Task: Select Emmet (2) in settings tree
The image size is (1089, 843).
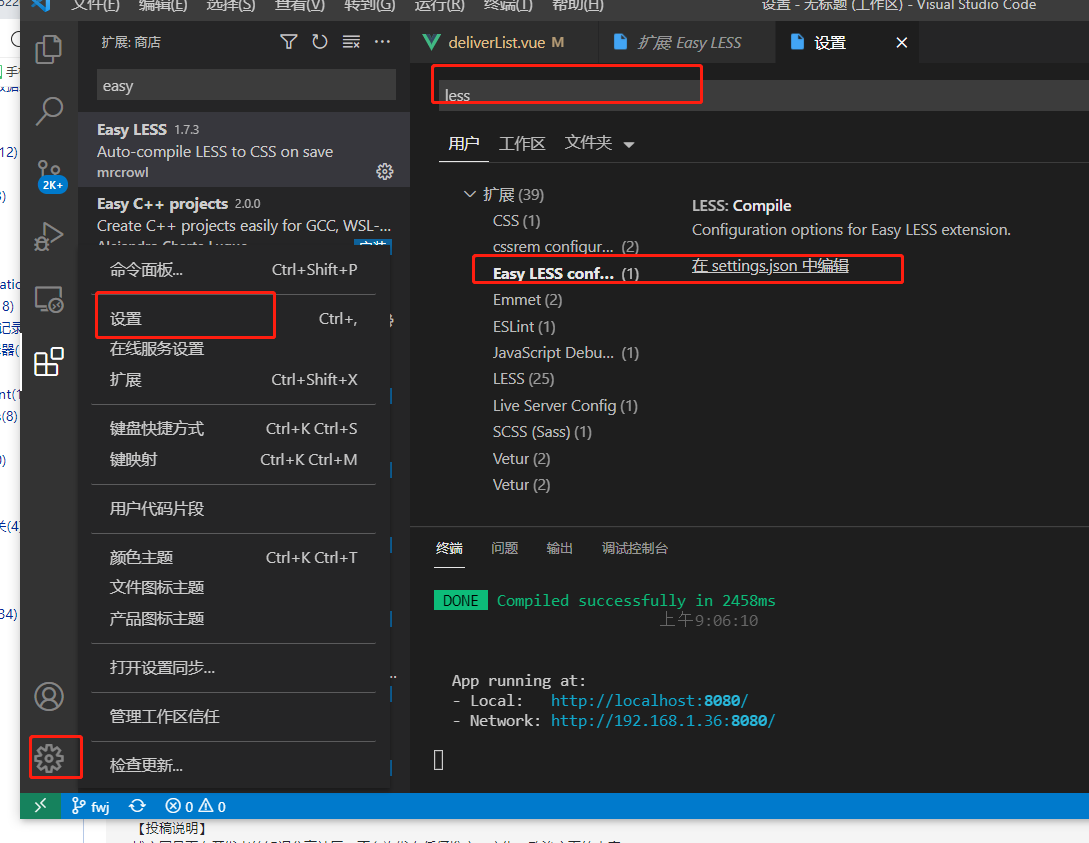Action: point(527,300)
